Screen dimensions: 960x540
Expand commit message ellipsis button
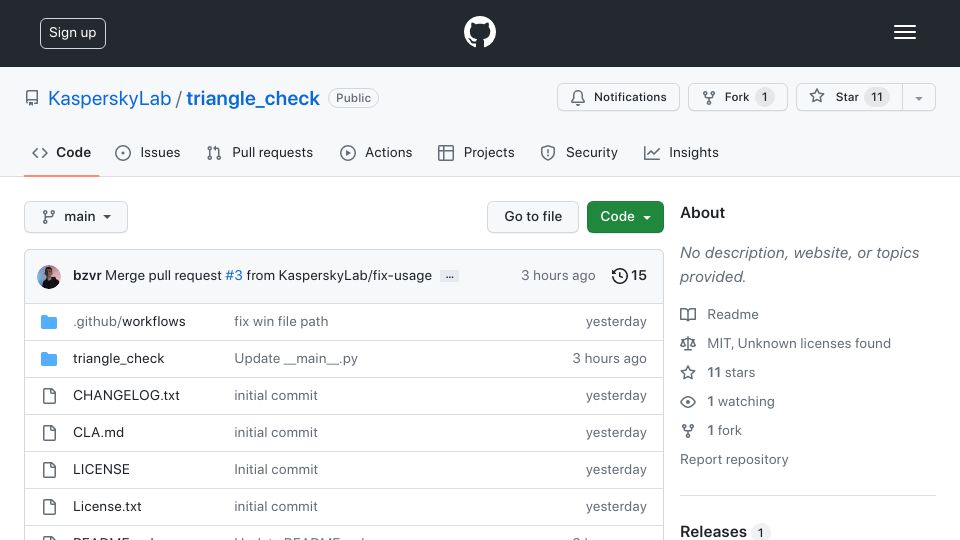click(449, 276)
